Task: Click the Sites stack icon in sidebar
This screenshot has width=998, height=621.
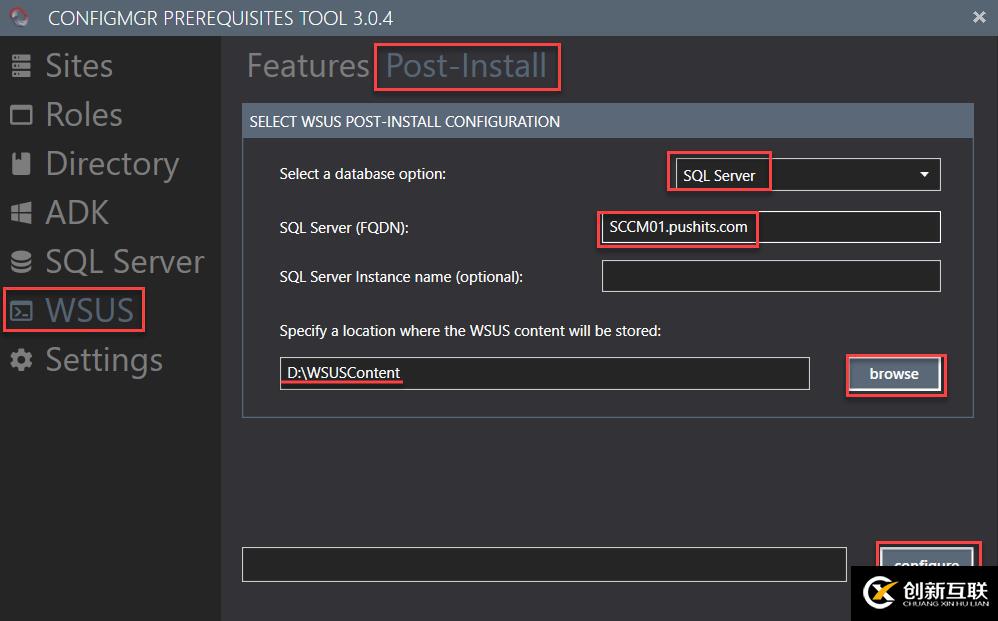Action: pyautogui.click(x=21, y=66)
